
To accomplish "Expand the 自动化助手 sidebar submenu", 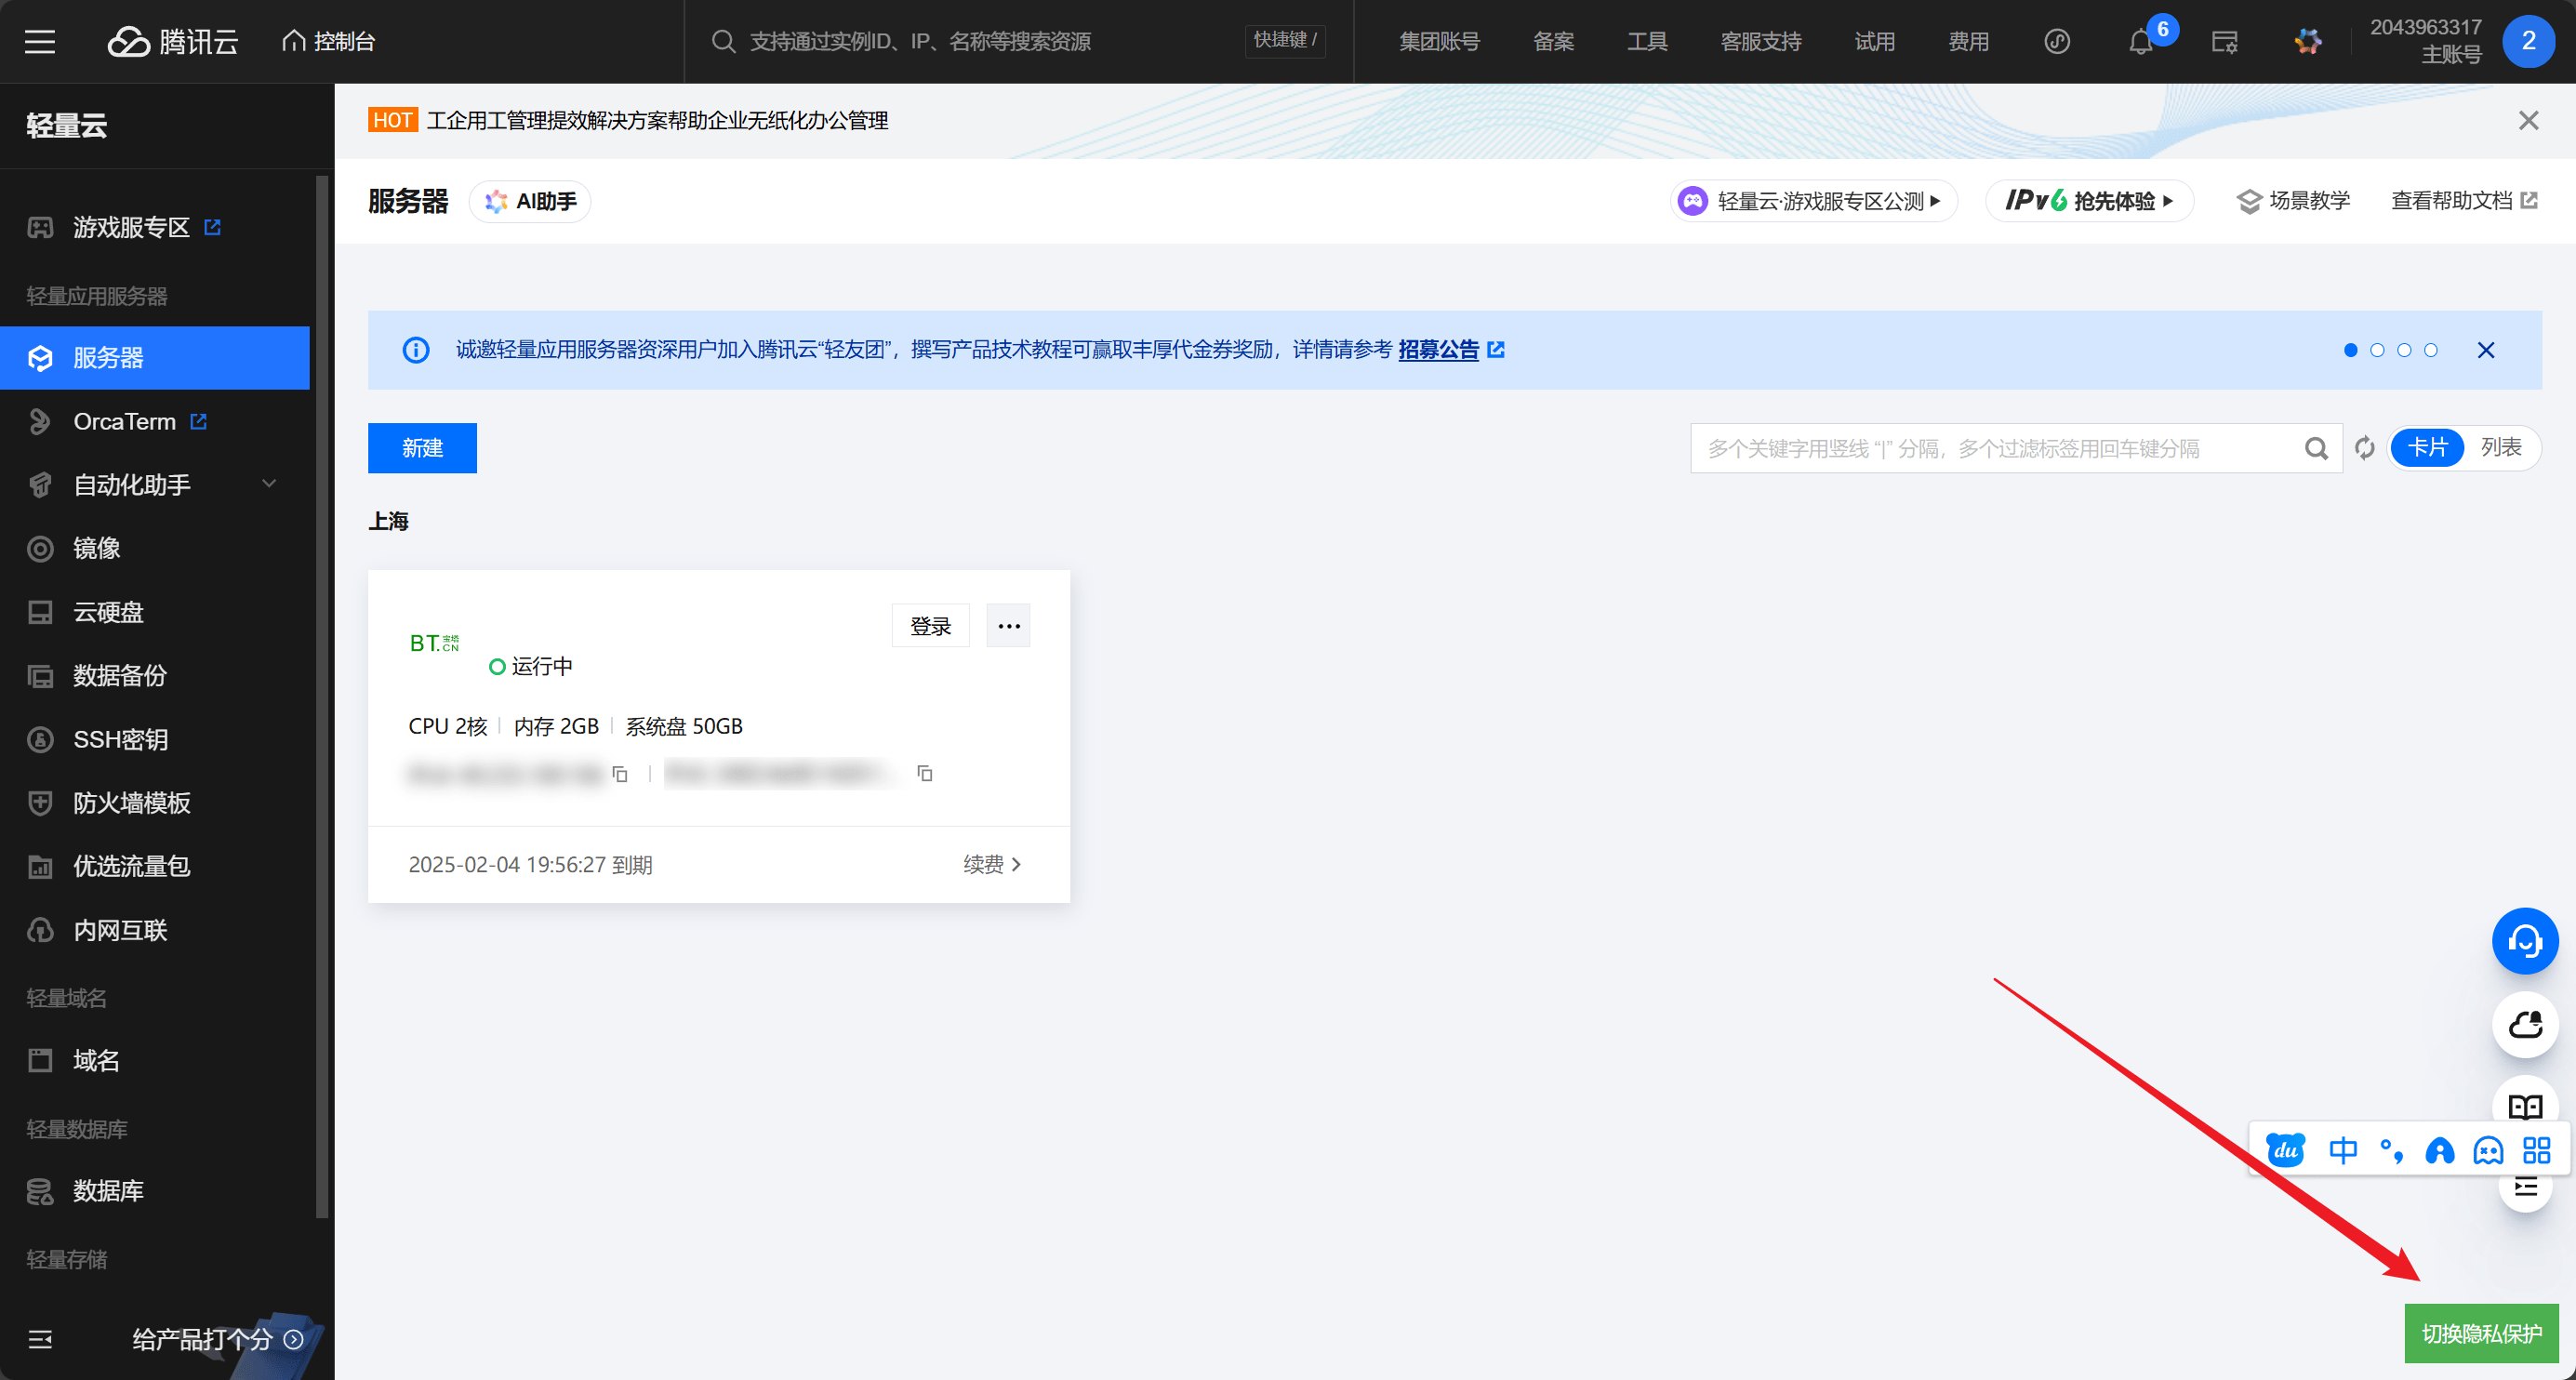I will click(268, 484).
